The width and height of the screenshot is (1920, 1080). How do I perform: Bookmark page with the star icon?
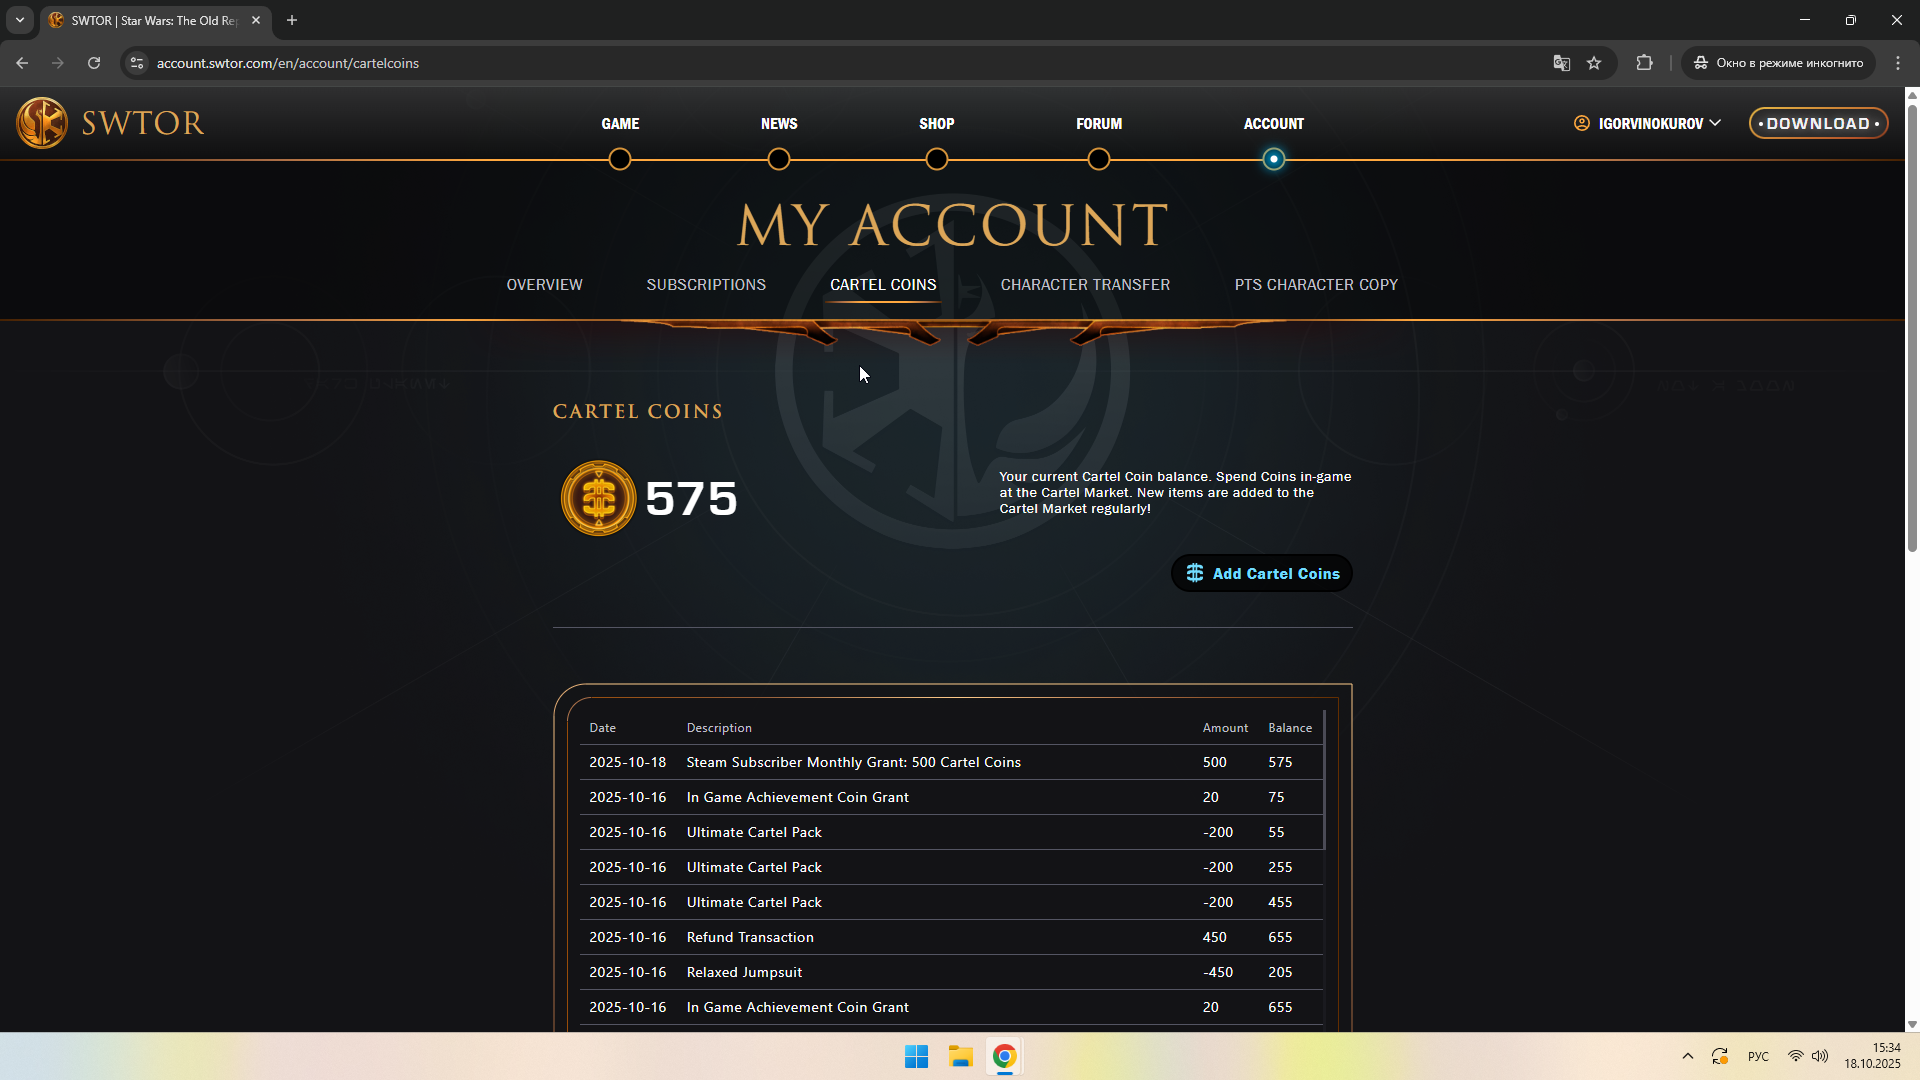(1594, 63)
